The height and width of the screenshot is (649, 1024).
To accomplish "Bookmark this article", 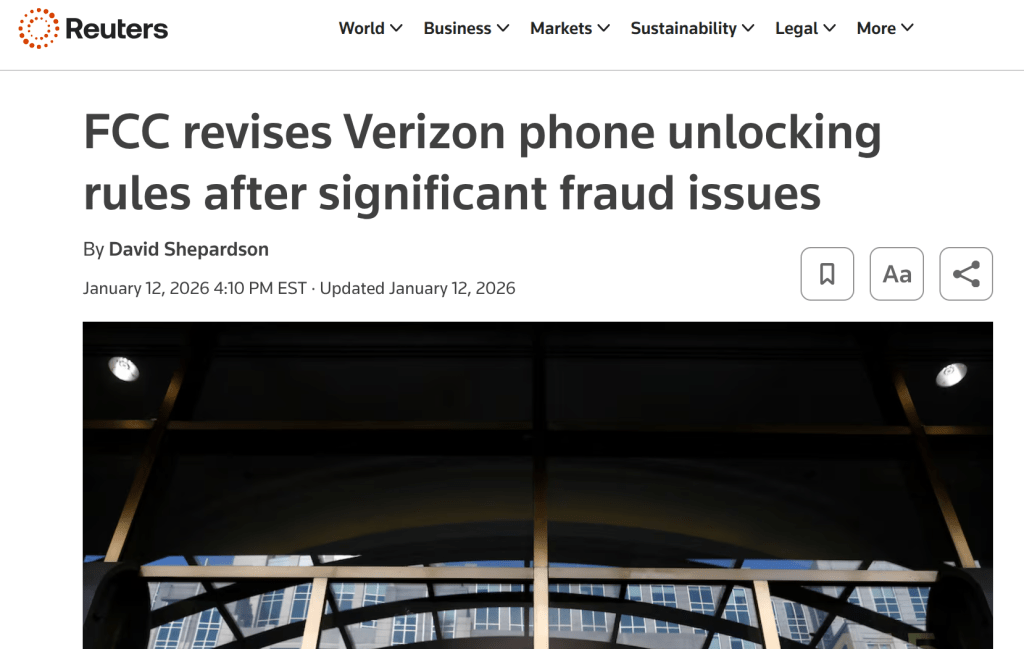I will tap(827, 274).
